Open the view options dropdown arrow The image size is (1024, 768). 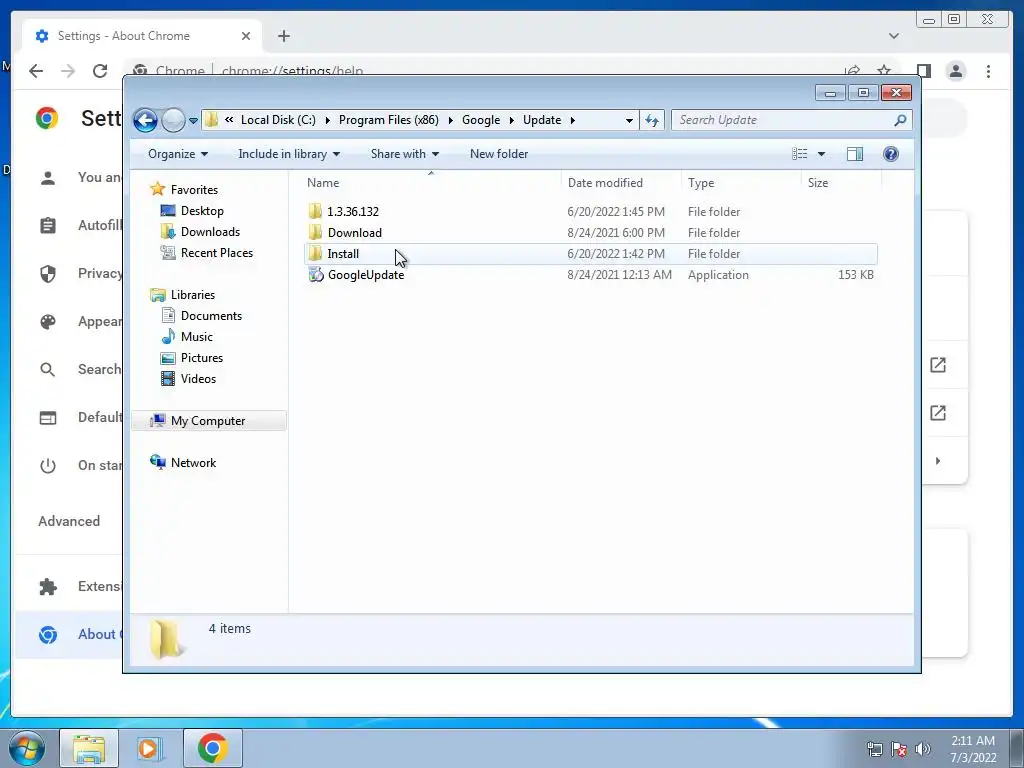[822, 154]
